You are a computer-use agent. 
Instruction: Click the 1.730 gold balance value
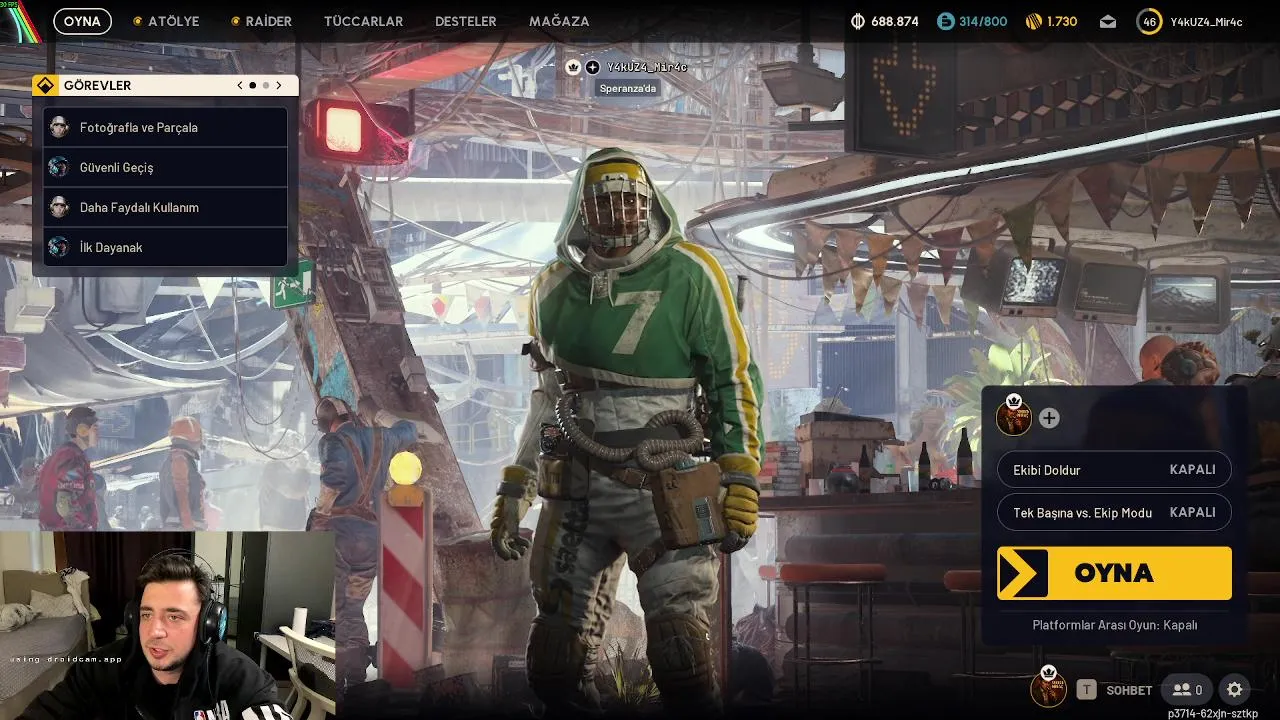pyautogui.click(x=1062, y=21)
